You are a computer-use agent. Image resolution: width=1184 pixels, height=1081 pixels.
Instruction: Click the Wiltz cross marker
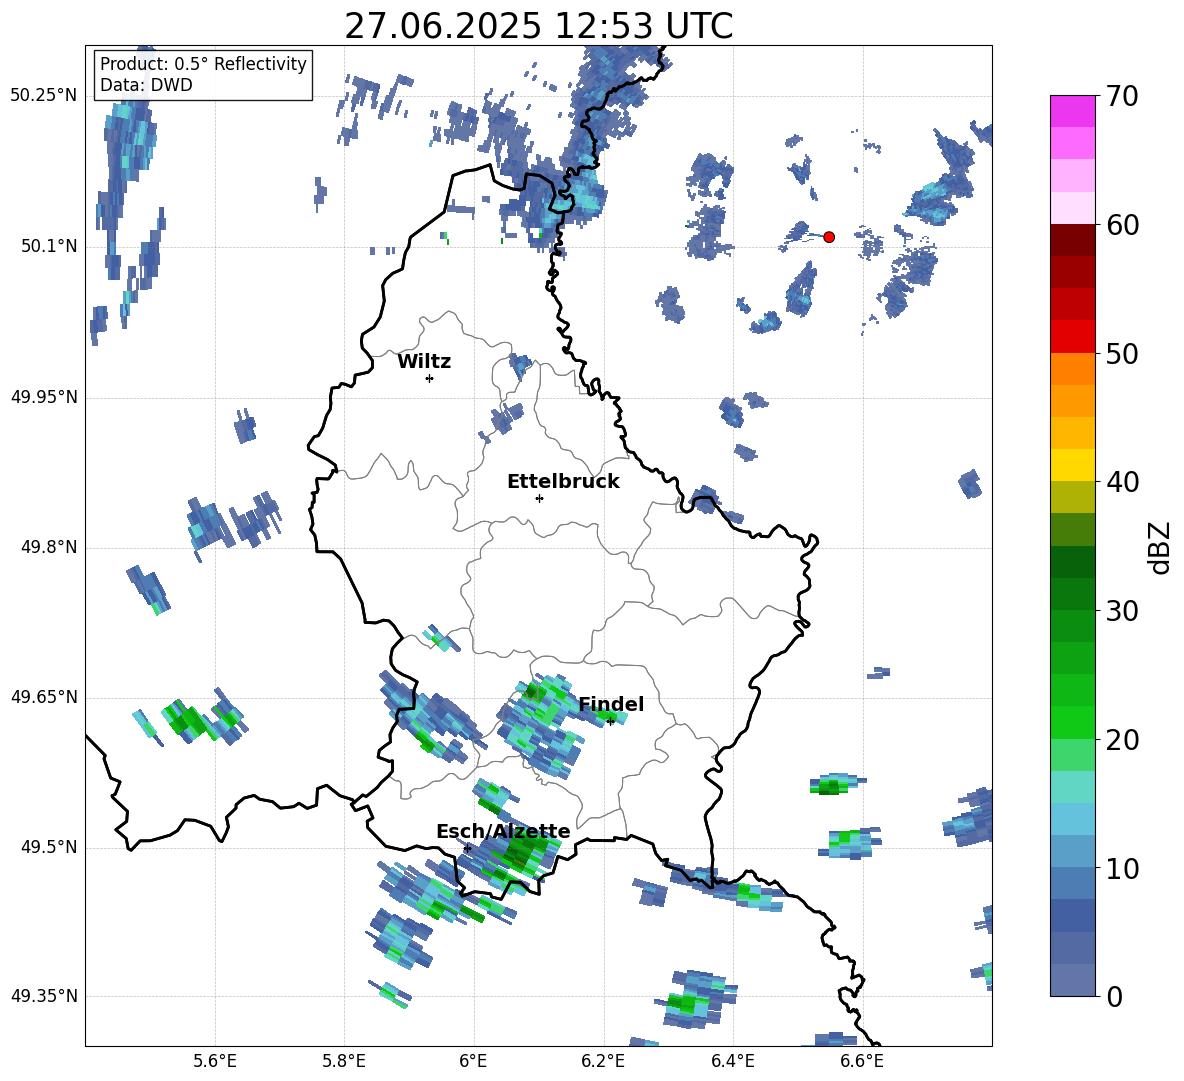[430, 378]
